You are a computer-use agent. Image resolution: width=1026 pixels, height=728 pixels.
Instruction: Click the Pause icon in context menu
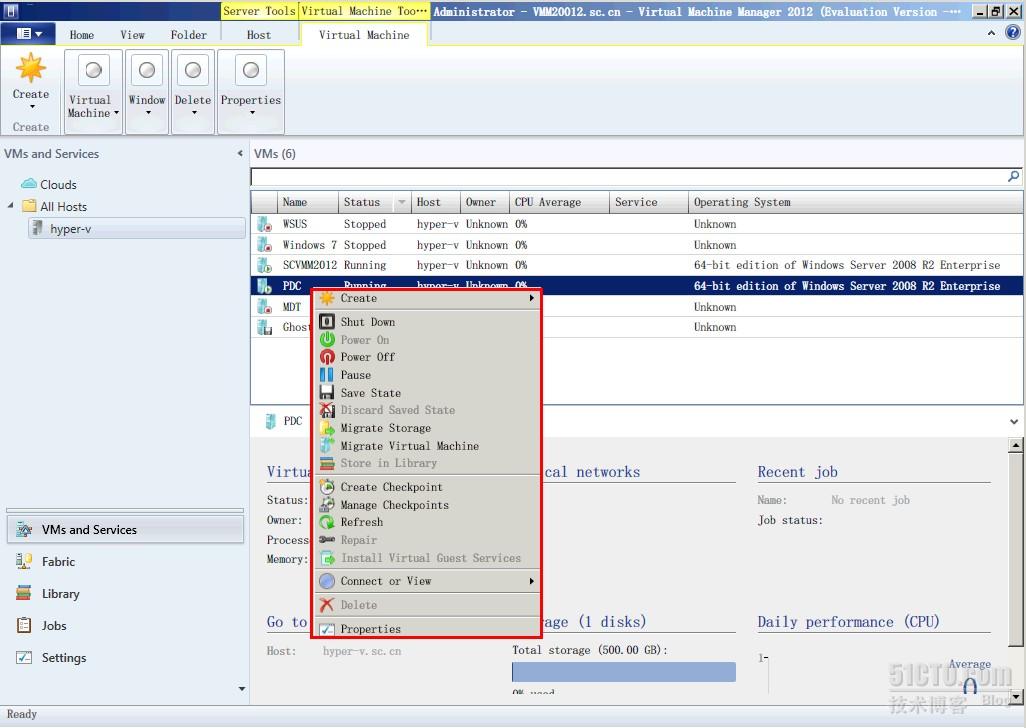coord(327,375)
